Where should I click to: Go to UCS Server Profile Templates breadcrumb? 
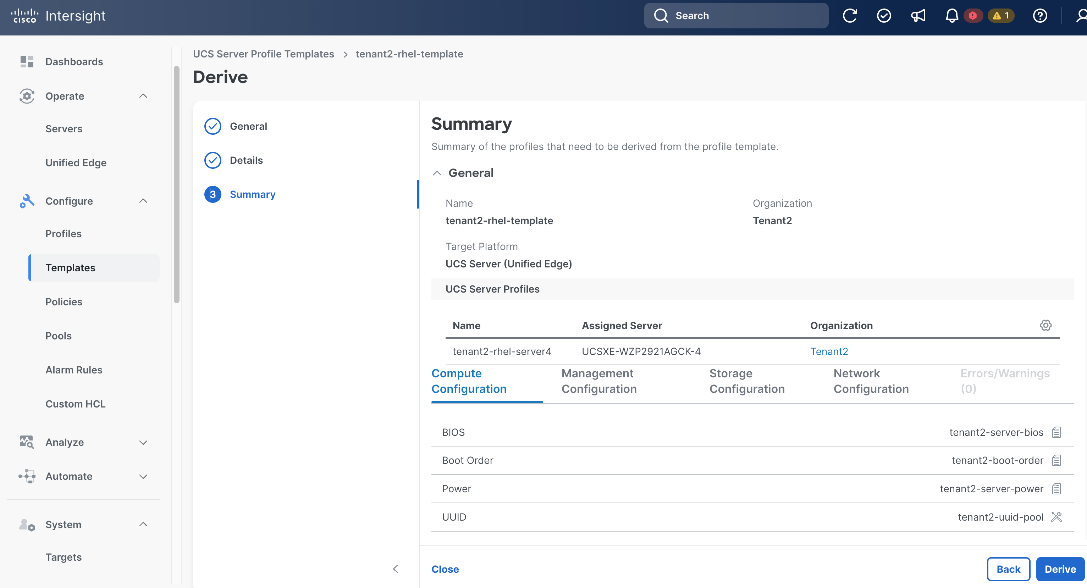263,54
